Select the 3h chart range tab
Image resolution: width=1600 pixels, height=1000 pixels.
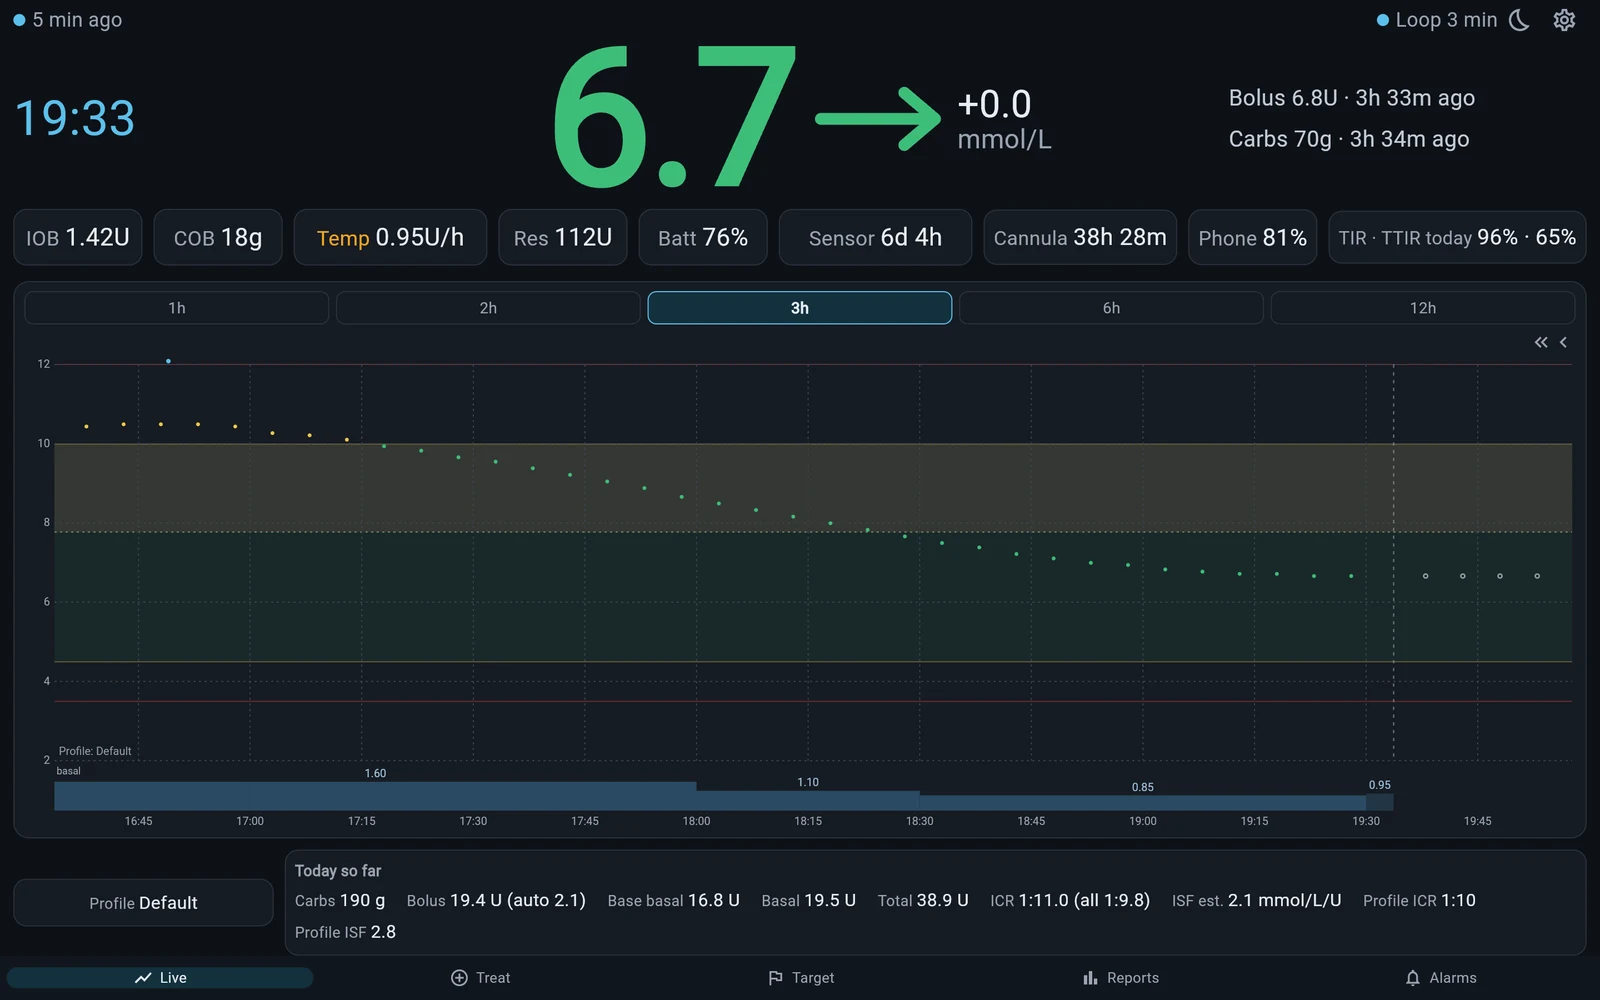pos(800,308)
